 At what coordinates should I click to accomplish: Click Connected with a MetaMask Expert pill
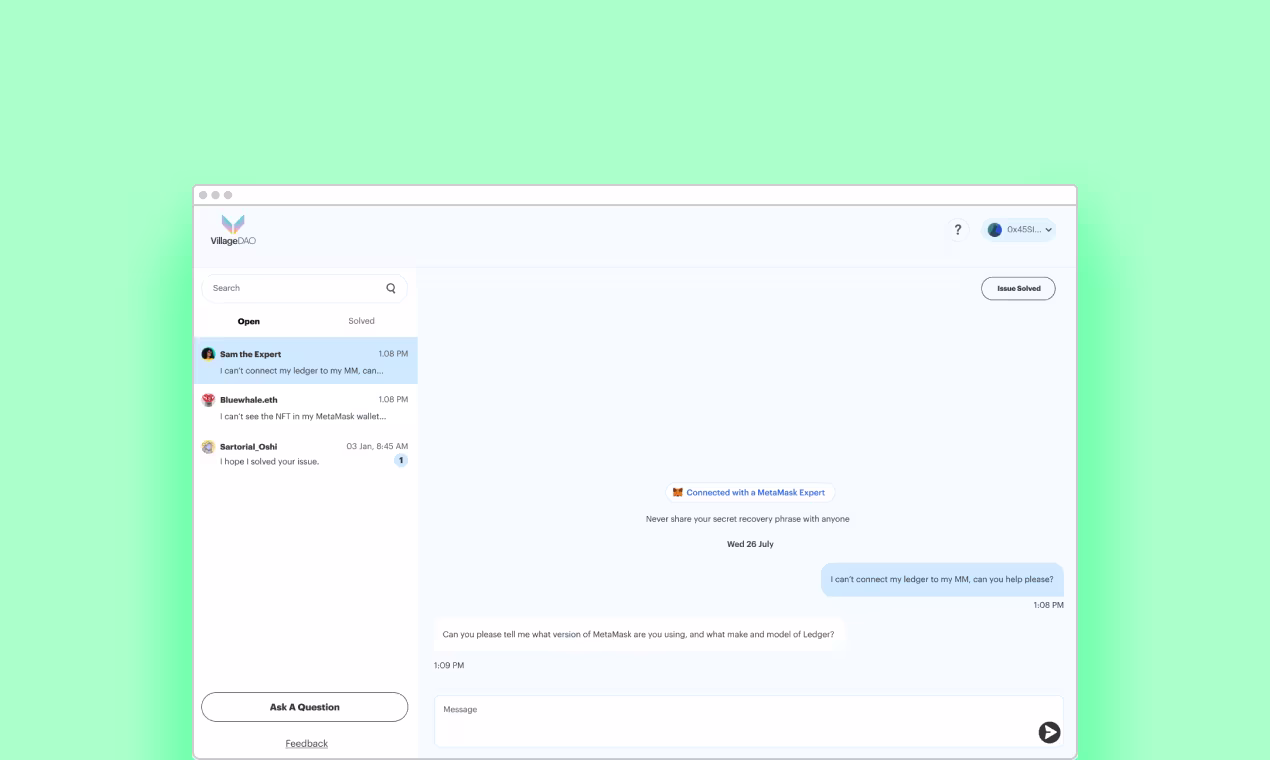(750, 492)
